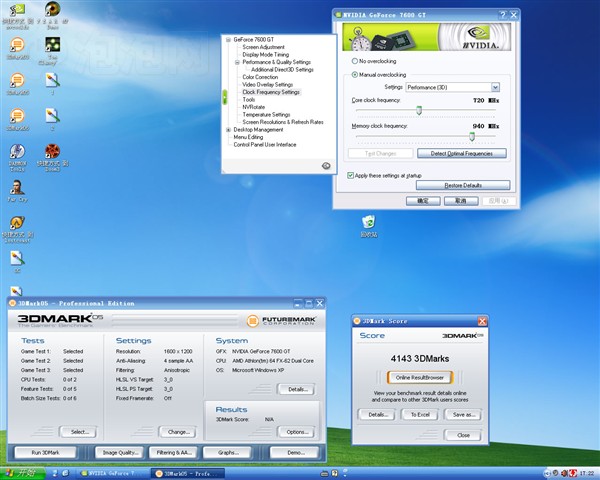Click Run 3DMark button
The image size is (600, 480).
45,452
